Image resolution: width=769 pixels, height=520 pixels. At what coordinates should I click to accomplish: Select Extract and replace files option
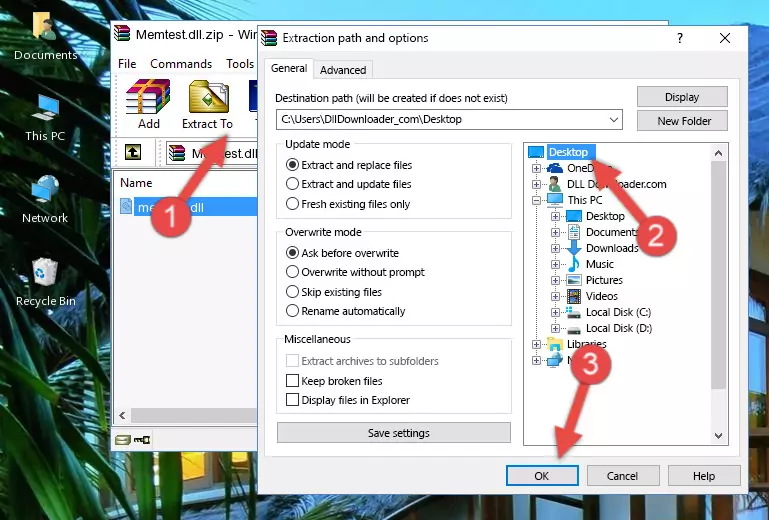tap(349, 165)
